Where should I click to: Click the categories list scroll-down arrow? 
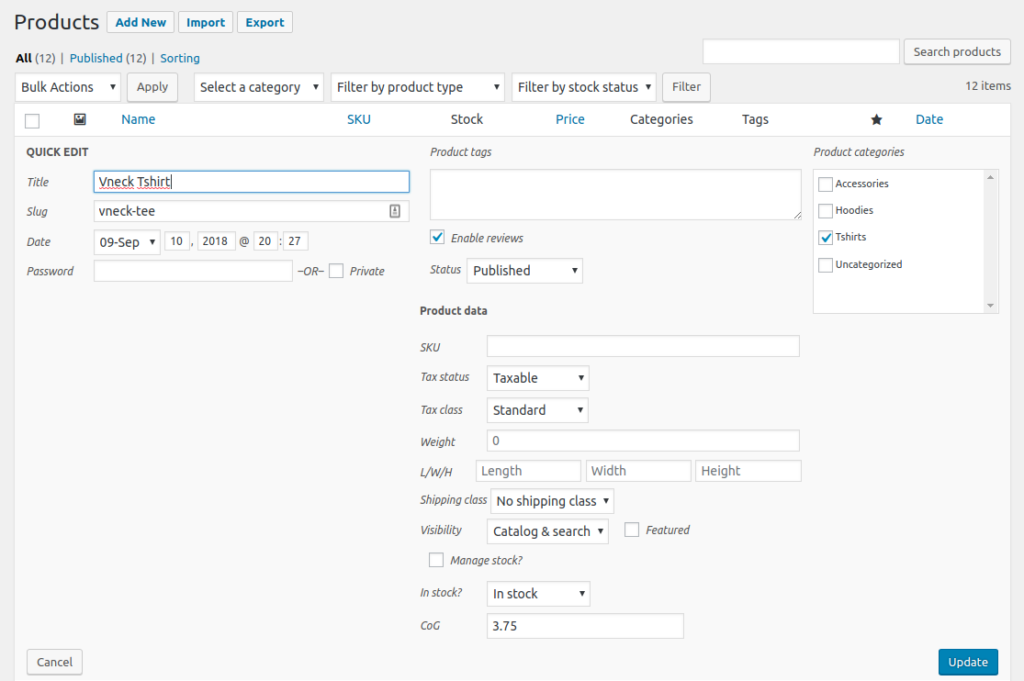point(991,306)
